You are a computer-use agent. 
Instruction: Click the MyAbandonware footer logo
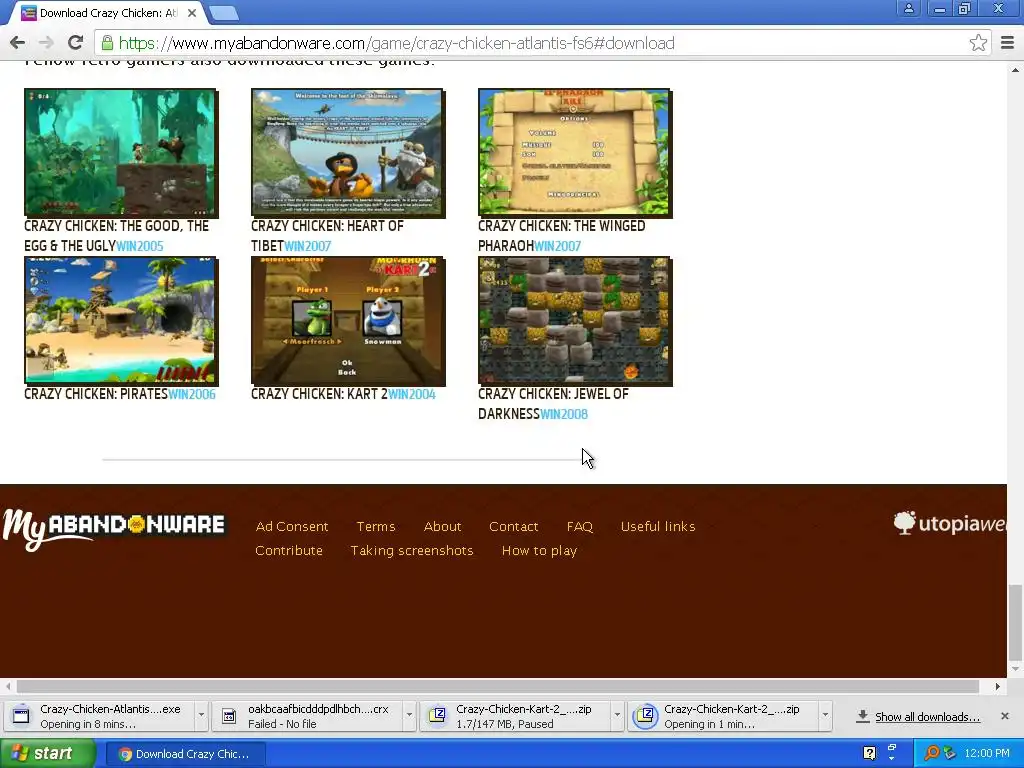pyautogui.click(x=114, y=528)
